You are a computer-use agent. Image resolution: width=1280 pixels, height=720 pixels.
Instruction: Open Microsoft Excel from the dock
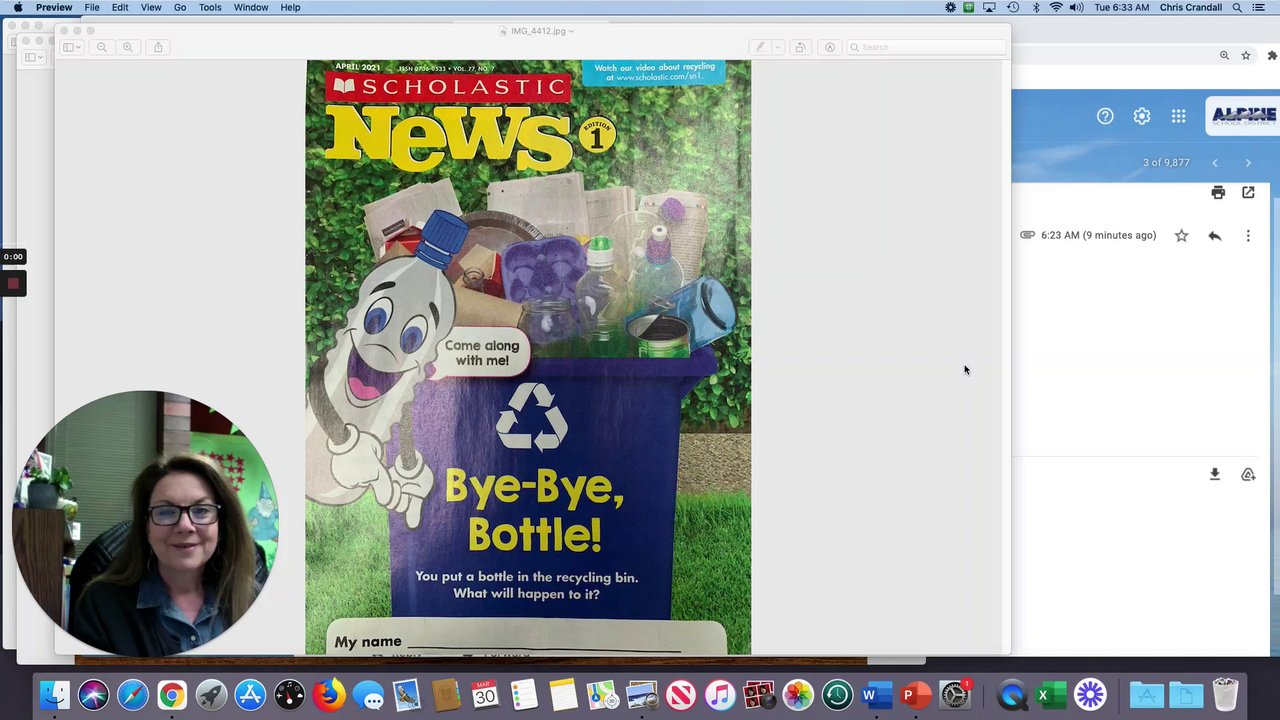[1050, 694]
